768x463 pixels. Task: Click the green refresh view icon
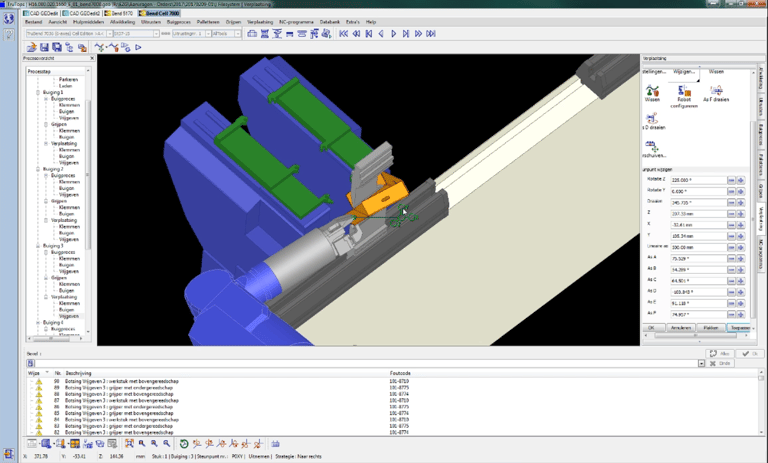184,443
